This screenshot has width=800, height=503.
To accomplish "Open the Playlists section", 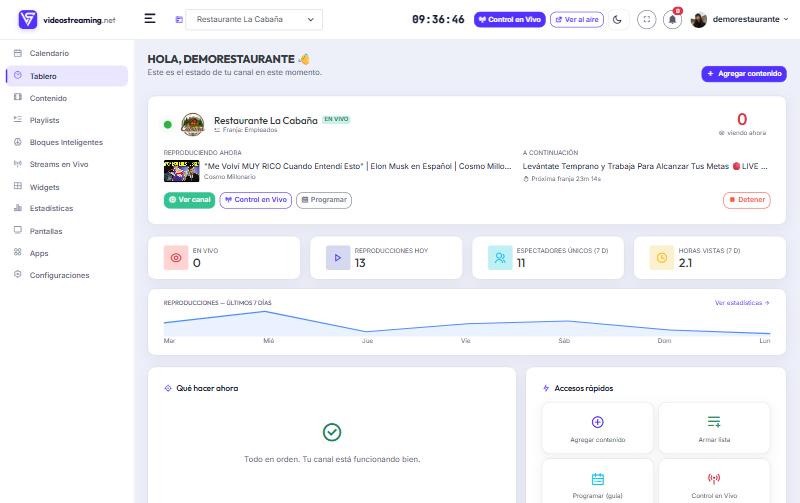I will [x=44, y=120].
